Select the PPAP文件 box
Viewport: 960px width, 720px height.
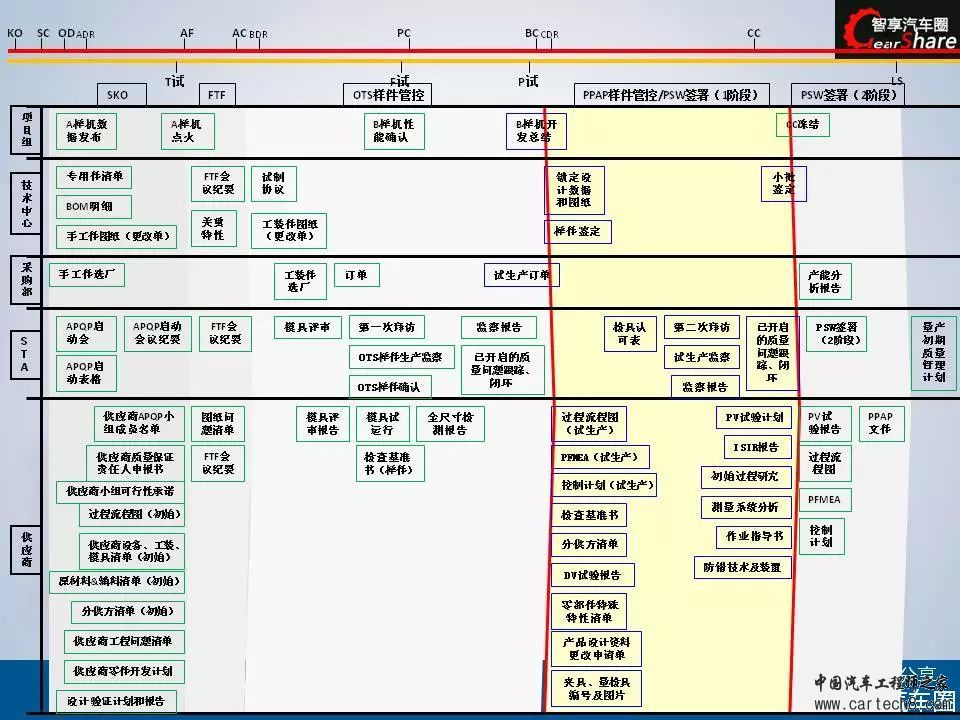880,422
